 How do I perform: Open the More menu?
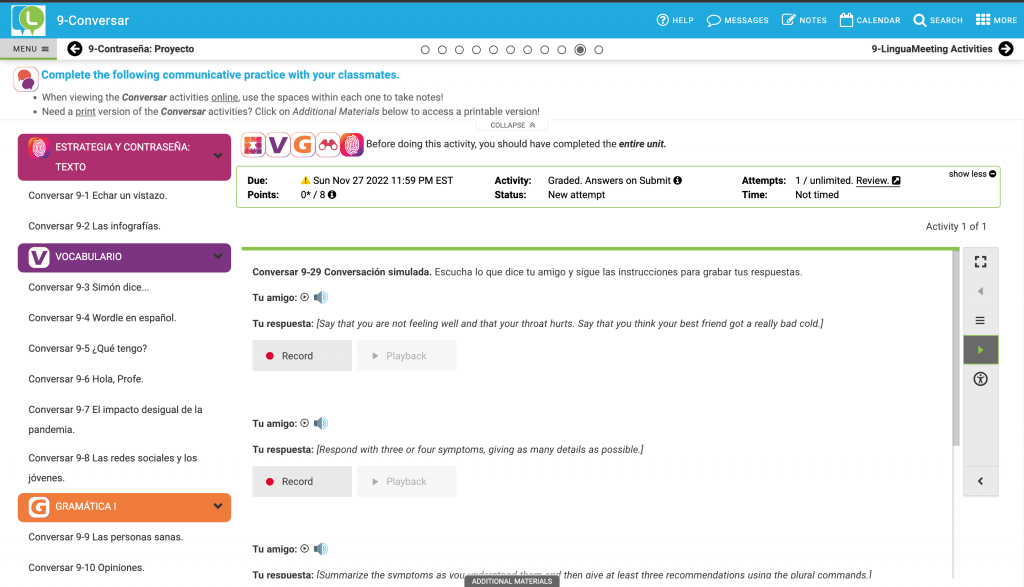click(x=996, y=20)
